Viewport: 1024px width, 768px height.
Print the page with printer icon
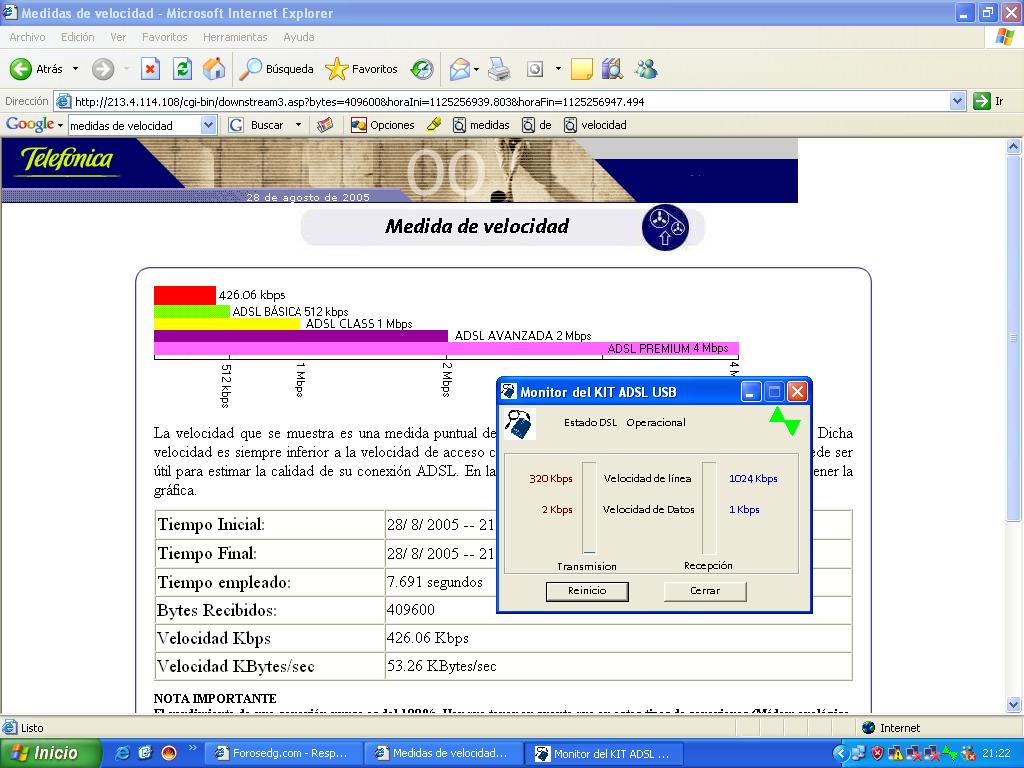point(500,69)
